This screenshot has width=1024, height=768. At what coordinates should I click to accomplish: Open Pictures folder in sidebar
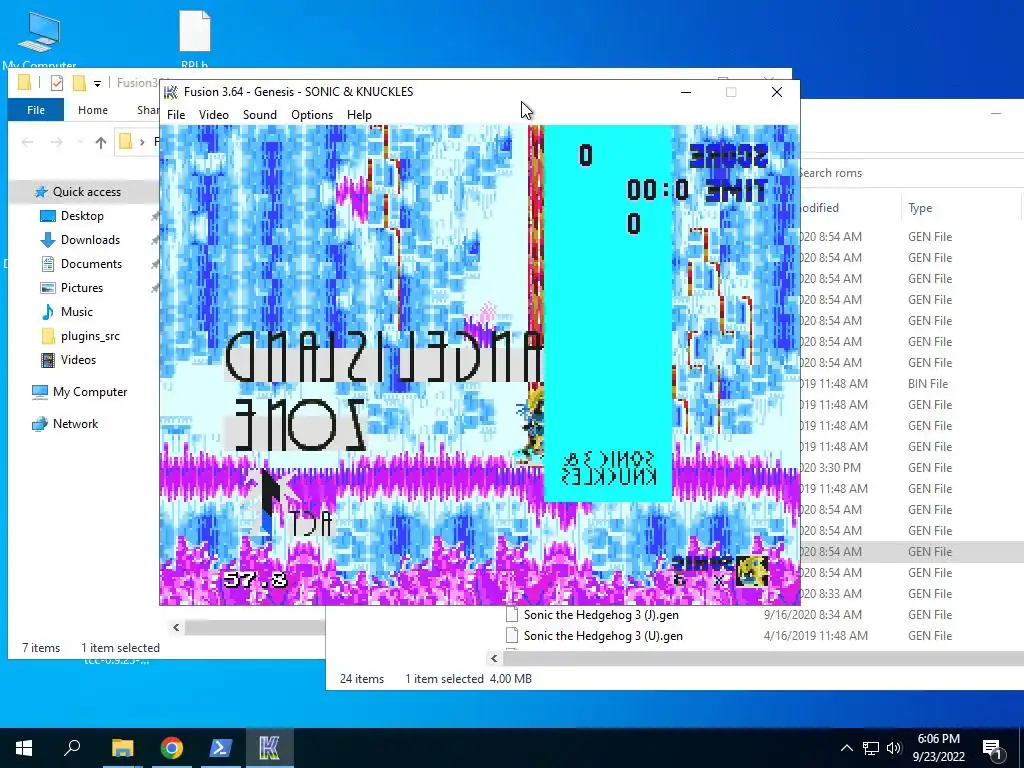(82, 288)
